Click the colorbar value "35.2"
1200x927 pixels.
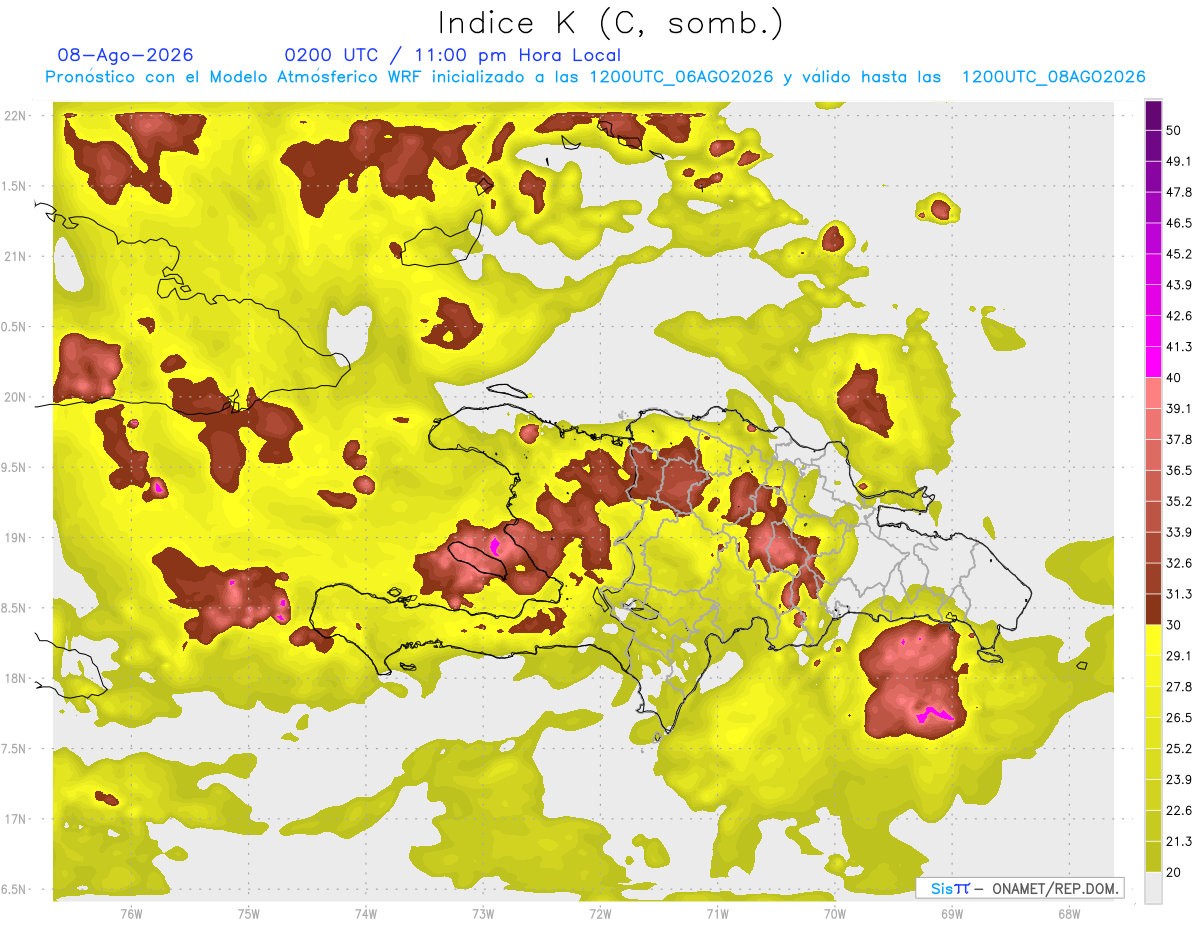tap(1178, 501)
